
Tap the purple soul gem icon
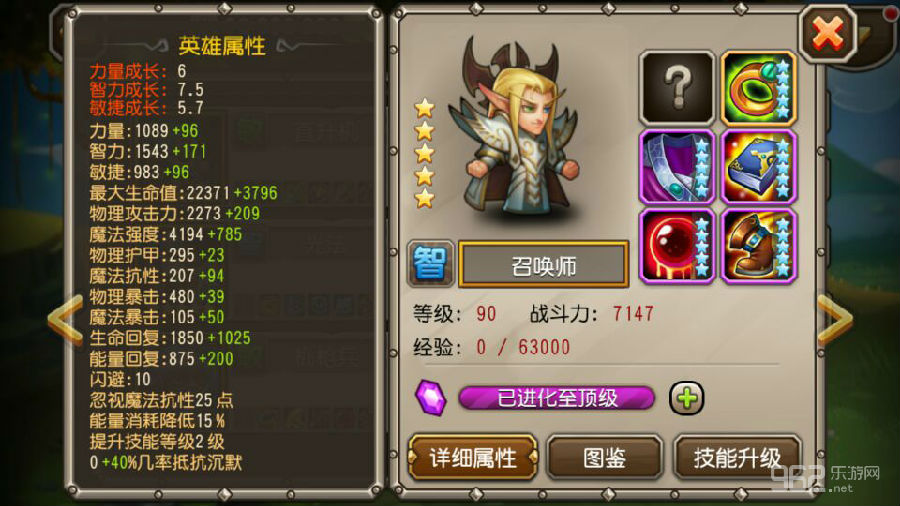point(430,397)
